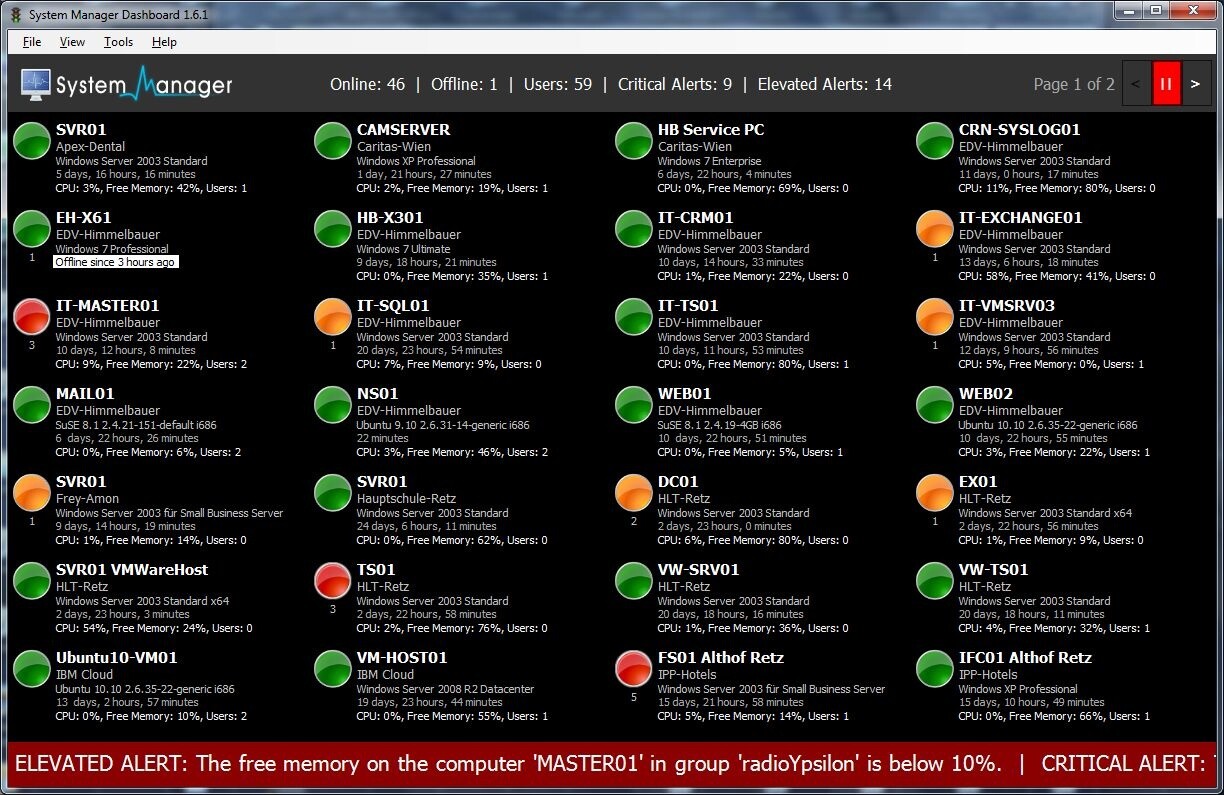The width and height of the screenshot is (1224, 795).
Task: Click the red status icon for IT-MASTER01
Action: [x=32, y=317]
